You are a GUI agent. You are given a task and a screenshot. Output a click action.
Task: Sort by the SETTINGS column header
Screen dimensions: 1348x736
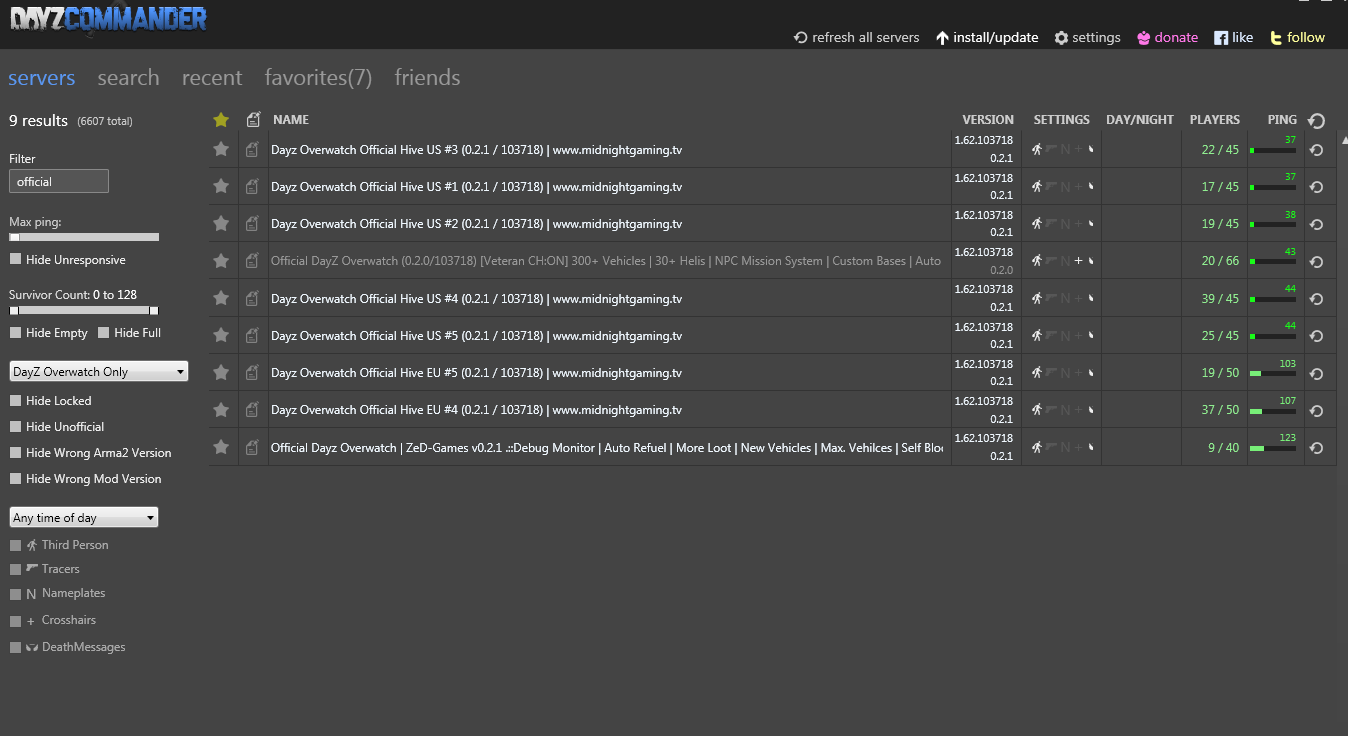point(1062,120)
